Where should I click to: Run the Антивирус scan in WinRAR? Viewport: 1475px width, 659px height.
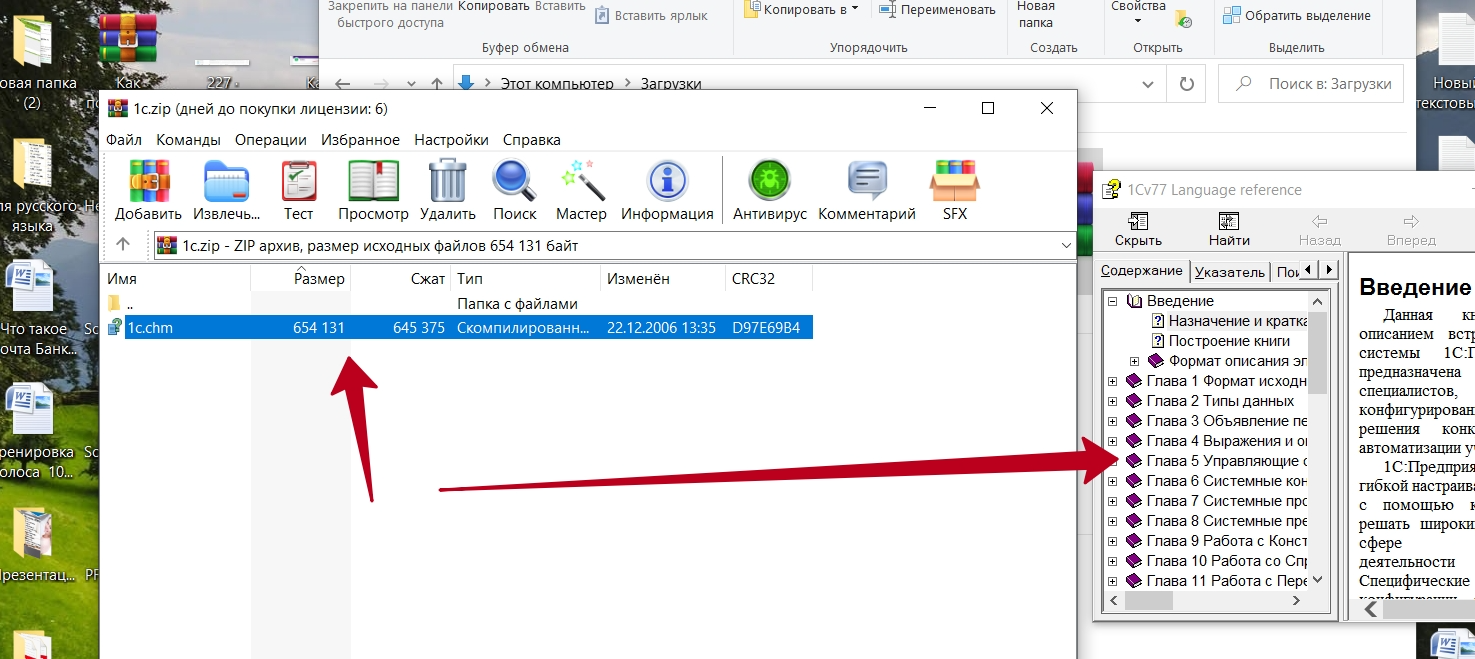coord(770,190)
